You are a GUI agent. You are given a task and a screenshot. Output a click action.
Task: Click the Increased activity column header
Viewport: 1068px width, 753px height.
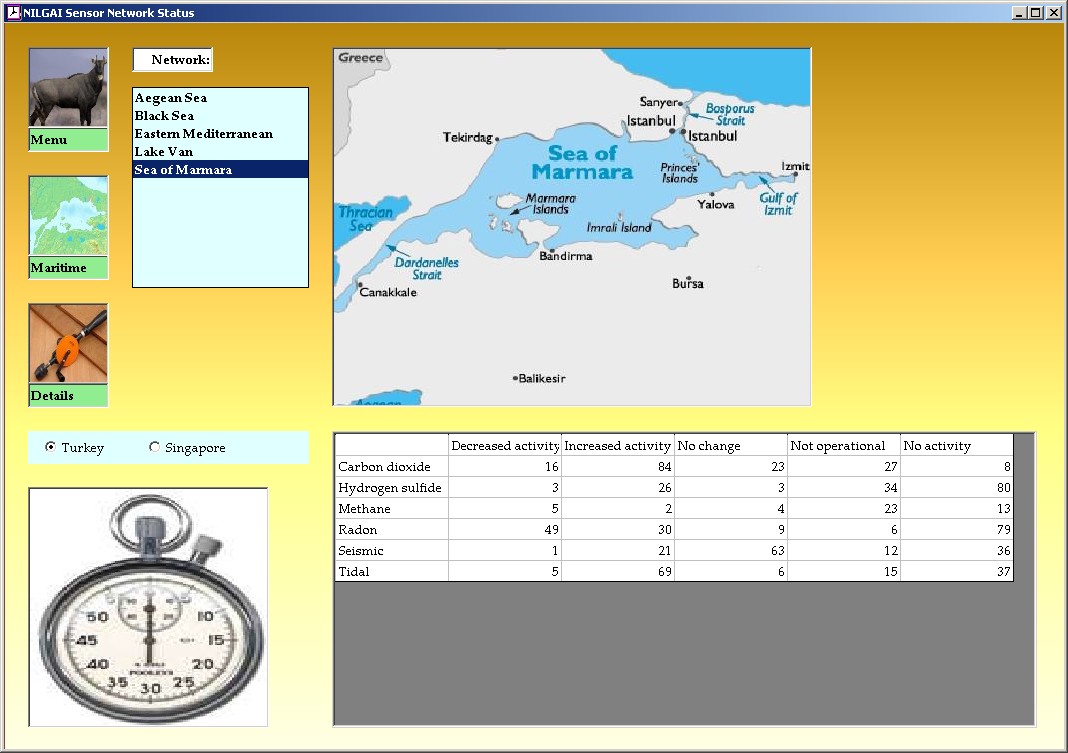click(617, 446)
